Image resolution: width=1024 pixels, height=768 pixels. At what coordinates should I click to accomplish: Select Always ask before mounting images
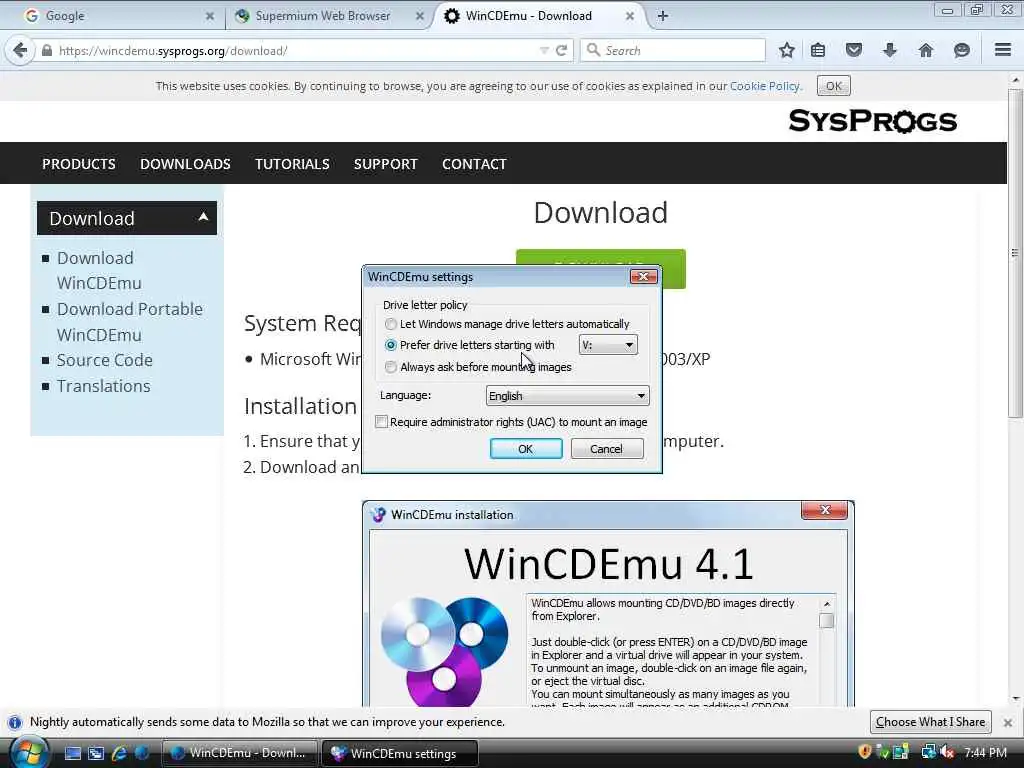[391, 367]
